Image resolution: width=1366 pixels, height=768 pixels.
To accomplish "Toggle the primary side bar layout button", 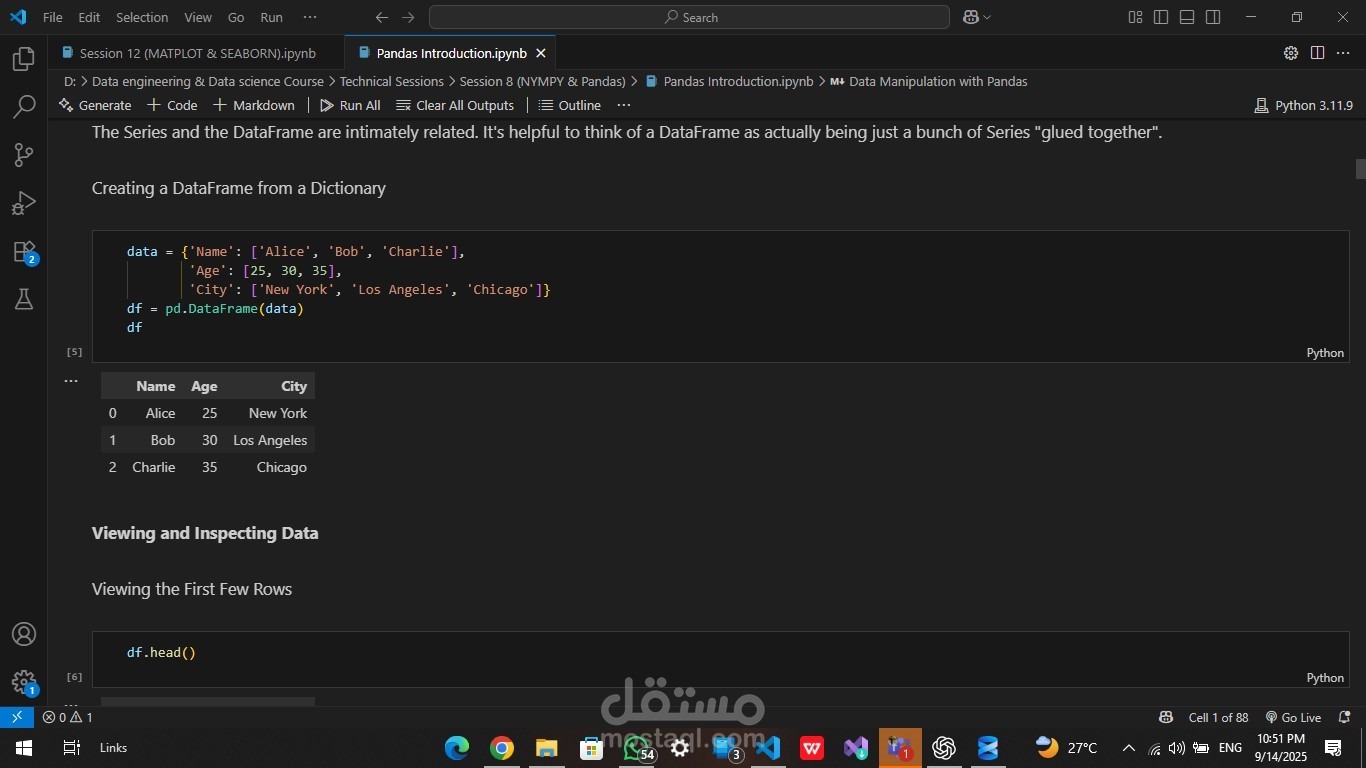I will tap(1161, 17).
